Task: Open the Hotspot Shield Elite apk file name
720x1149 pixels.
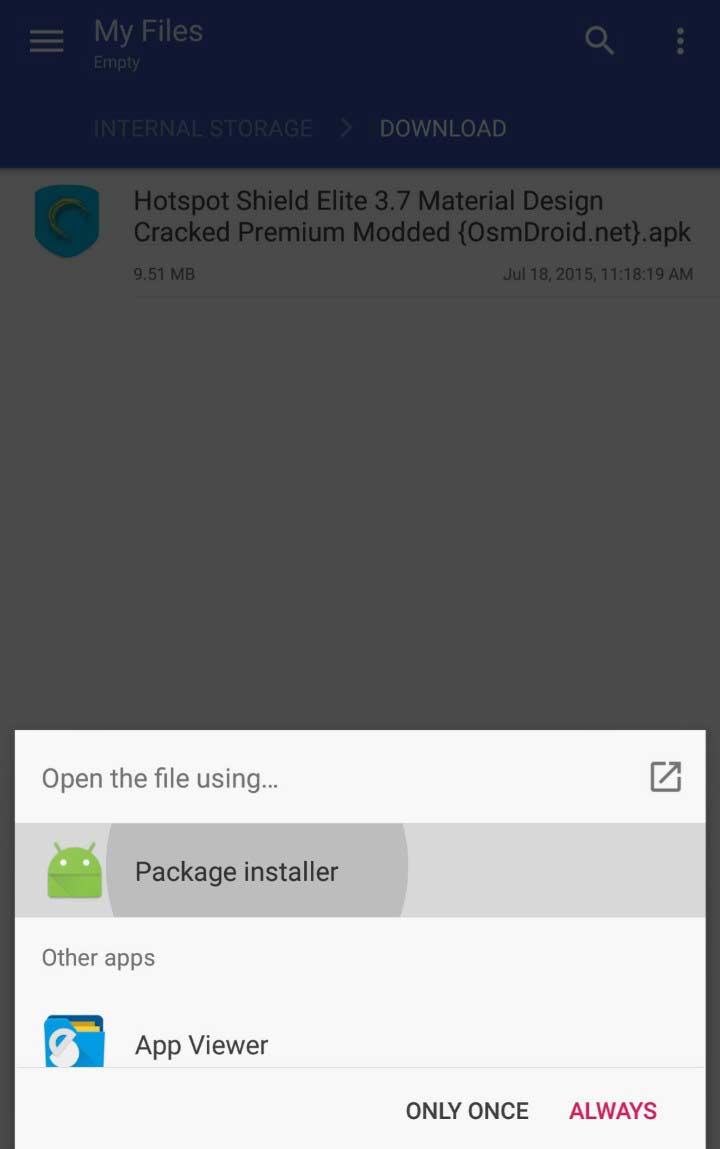Action: (x=412, y=216)
